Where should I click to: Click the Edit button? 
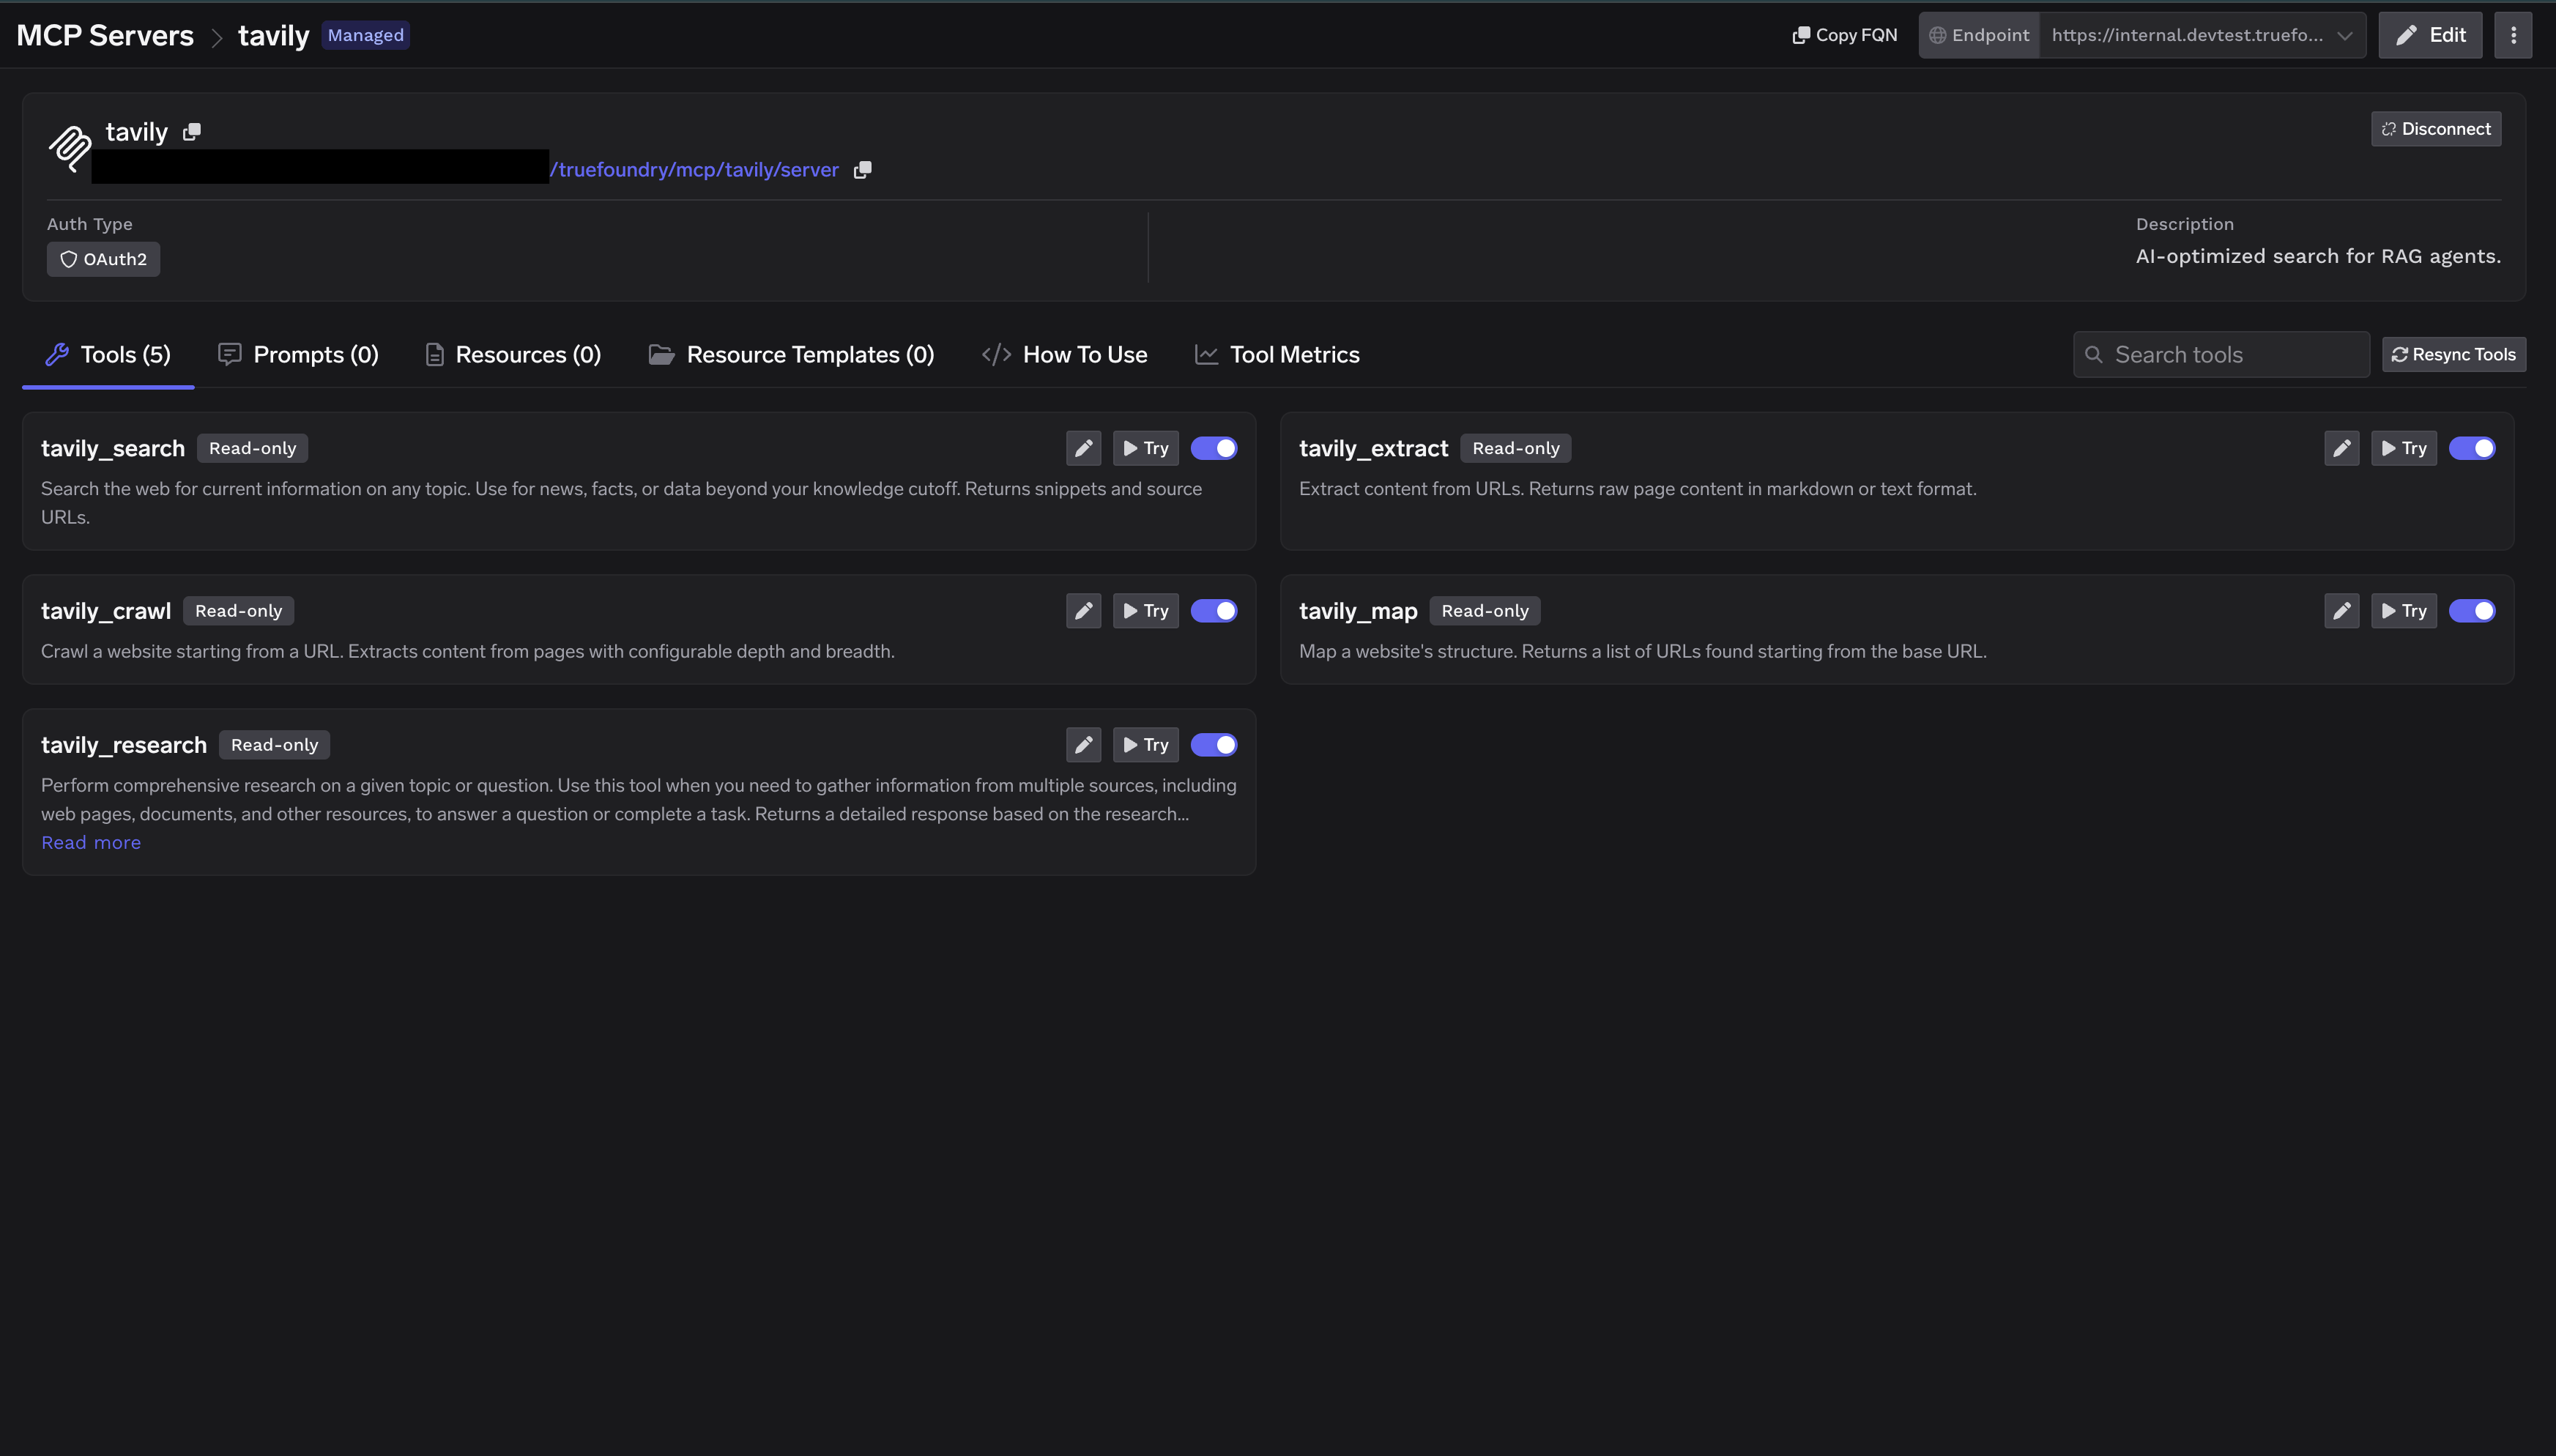2430,35
